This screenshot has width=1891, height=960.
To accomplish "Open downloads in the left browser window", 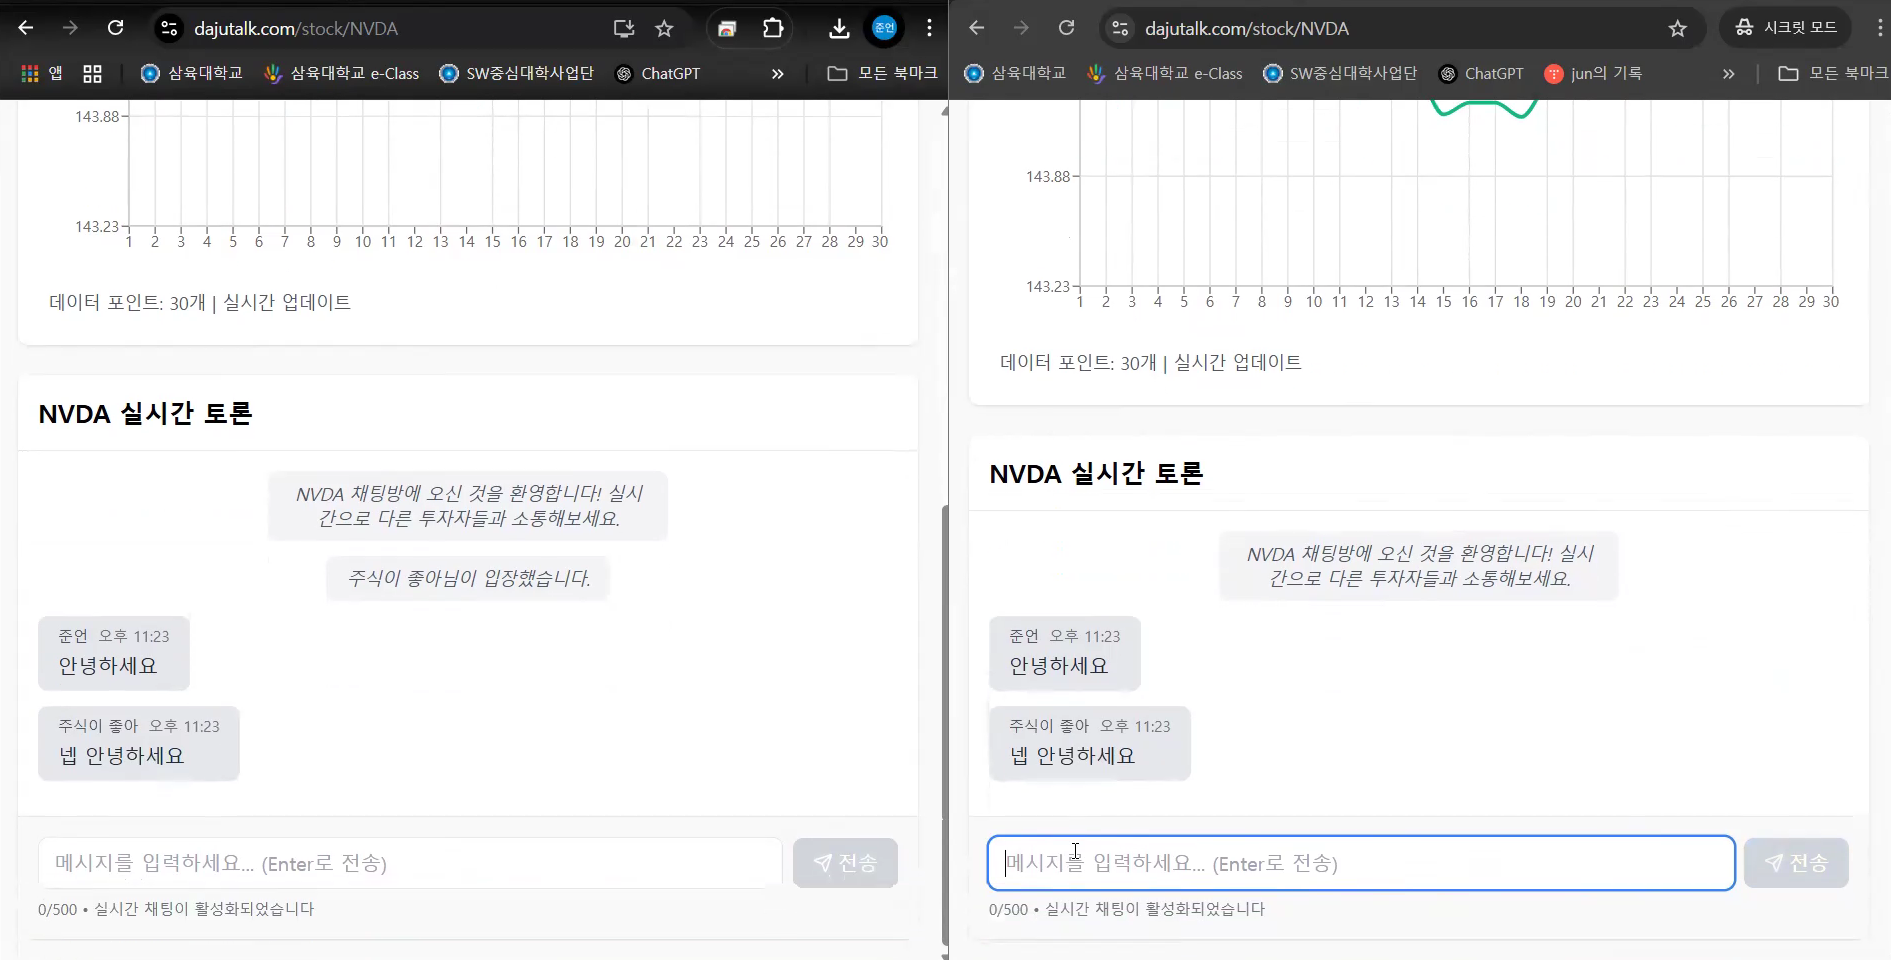I will click(x=839, y=29).
